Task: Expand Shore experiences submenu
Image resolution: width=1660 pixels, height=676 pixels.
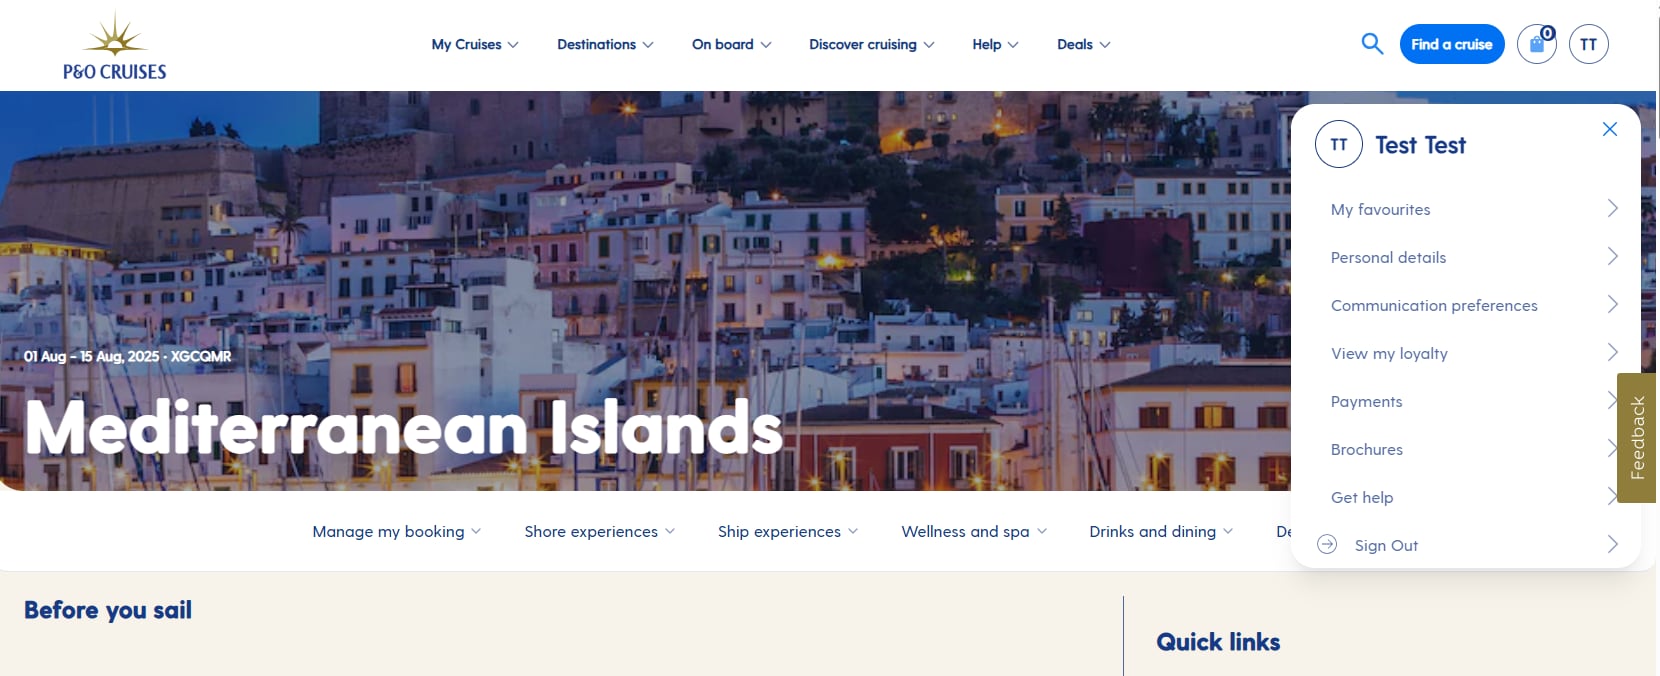Action: [599, 531]
